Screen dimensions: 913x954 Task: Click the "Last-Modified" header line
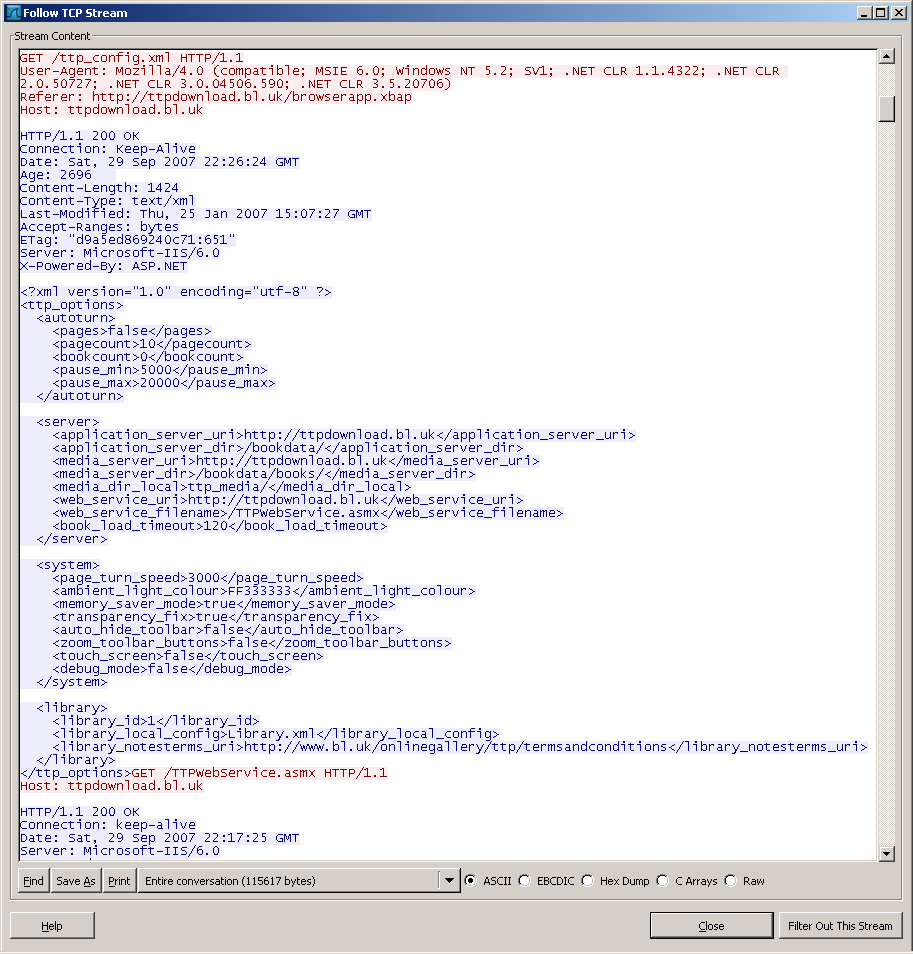coord(196,214)
